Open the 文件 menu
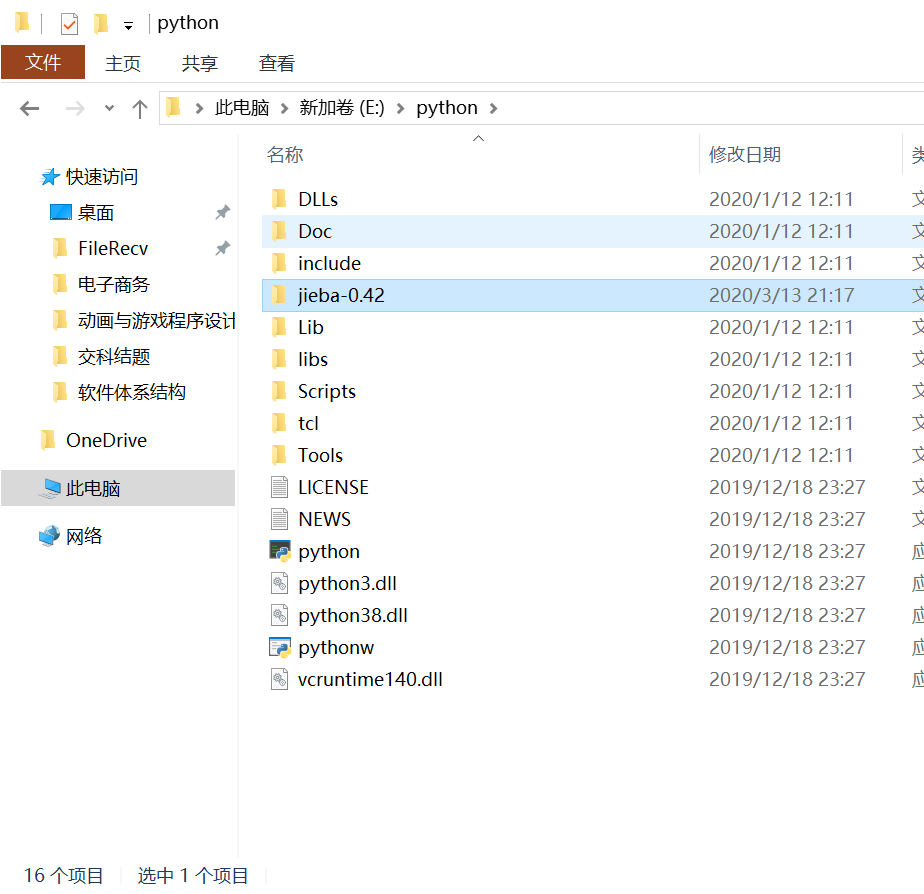This screenshot has width=924, height=894. 43,62
